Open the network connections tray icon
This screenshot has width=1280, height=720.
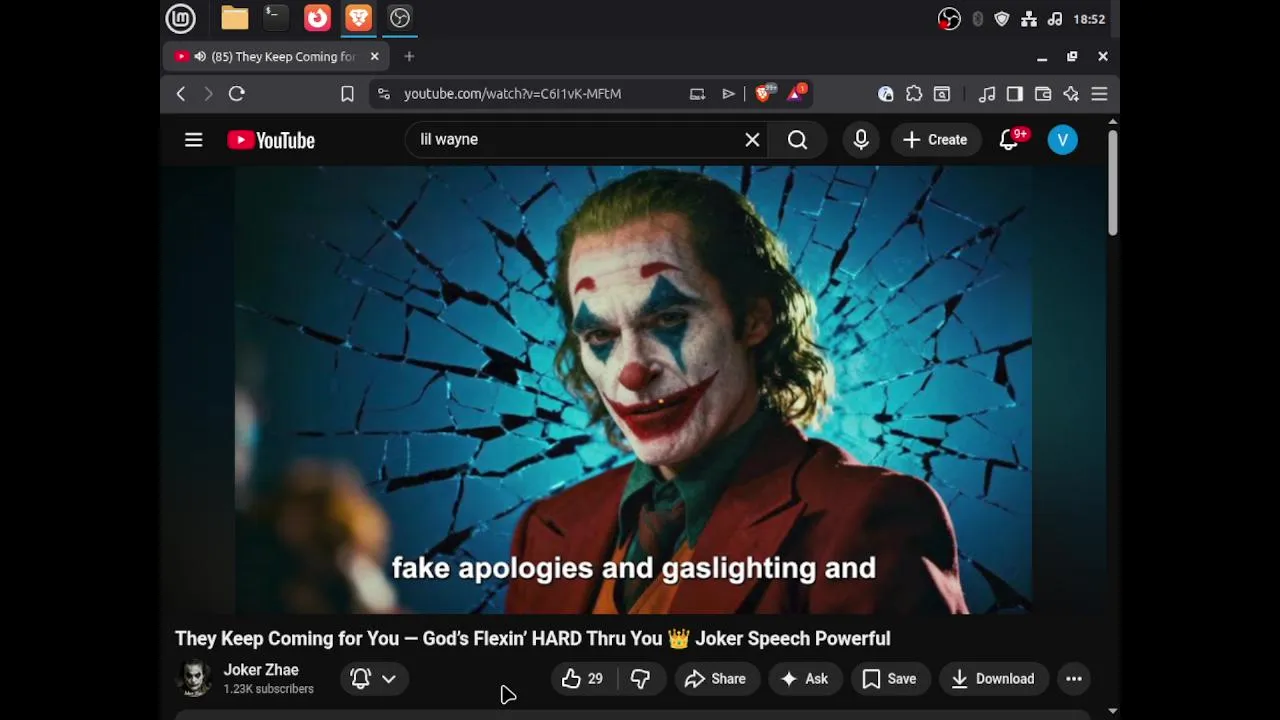point(1029,19)
